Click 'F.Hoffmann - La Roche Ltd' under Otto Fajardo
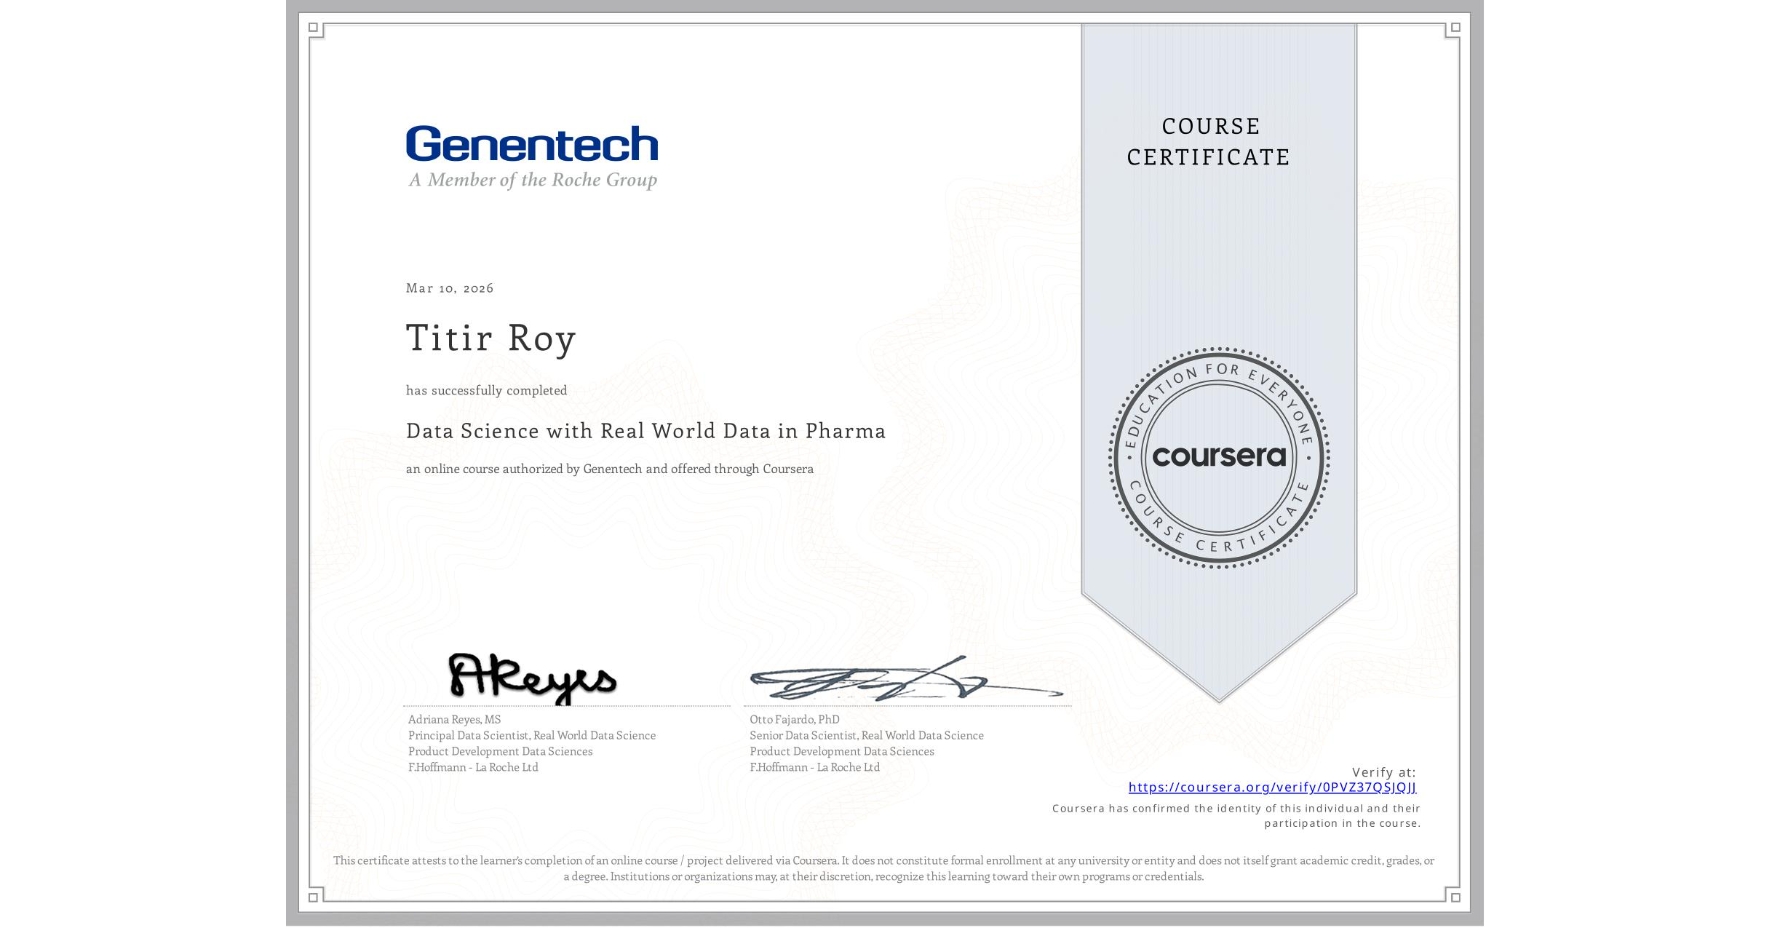The height and width of the screenshot is (928, 1772). (x=815, y=767)
